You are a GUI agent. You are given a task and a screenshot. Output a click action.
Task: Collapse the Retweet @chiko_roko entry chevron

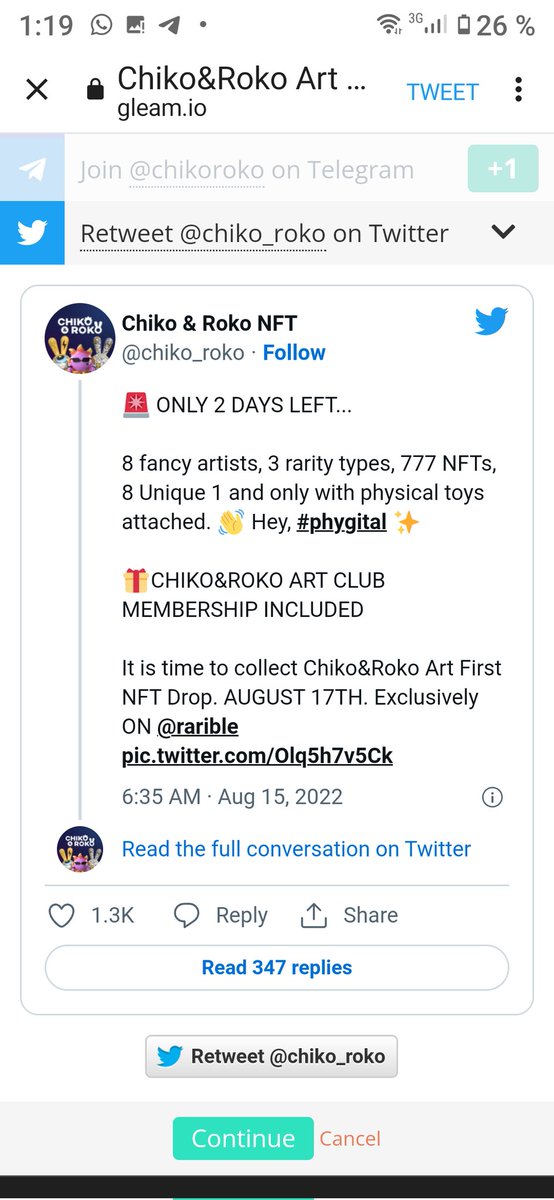504,232
